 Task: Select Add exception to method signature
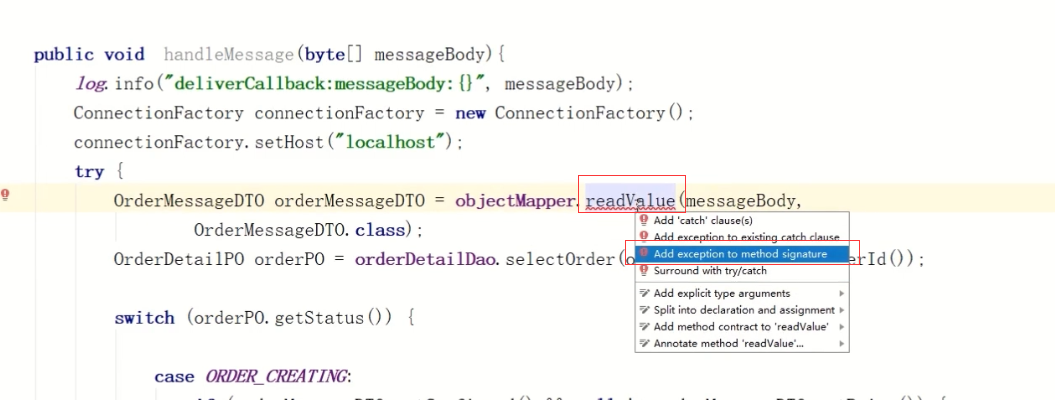(741, 254)
